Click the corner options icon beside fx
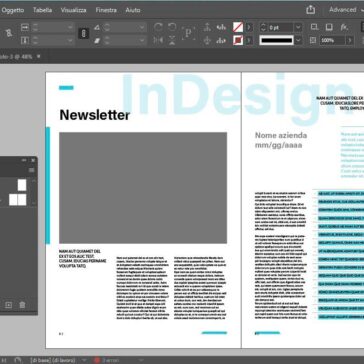Screen dimensions: 364x364 329,27
